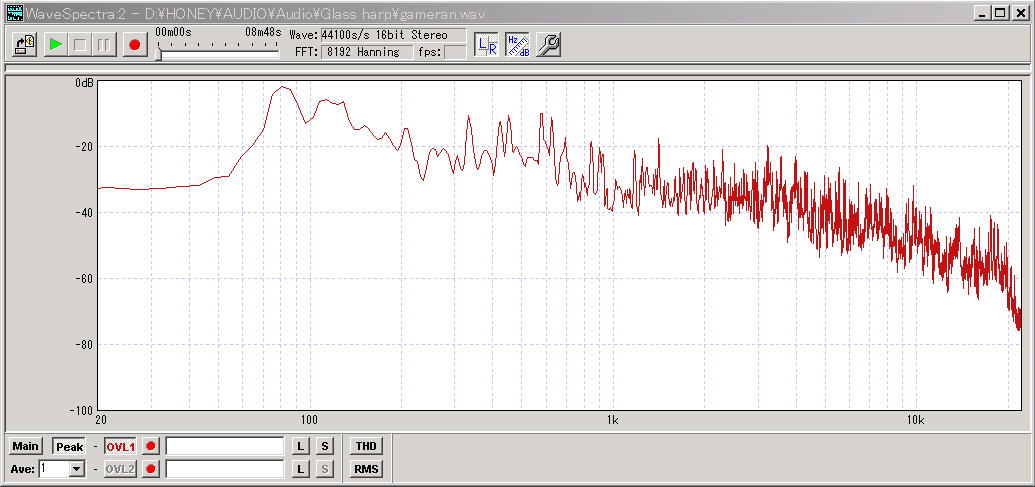Click the OVL2 overlay text field
This screenshot has width=1035, height=487.
(x=225, y=469)
